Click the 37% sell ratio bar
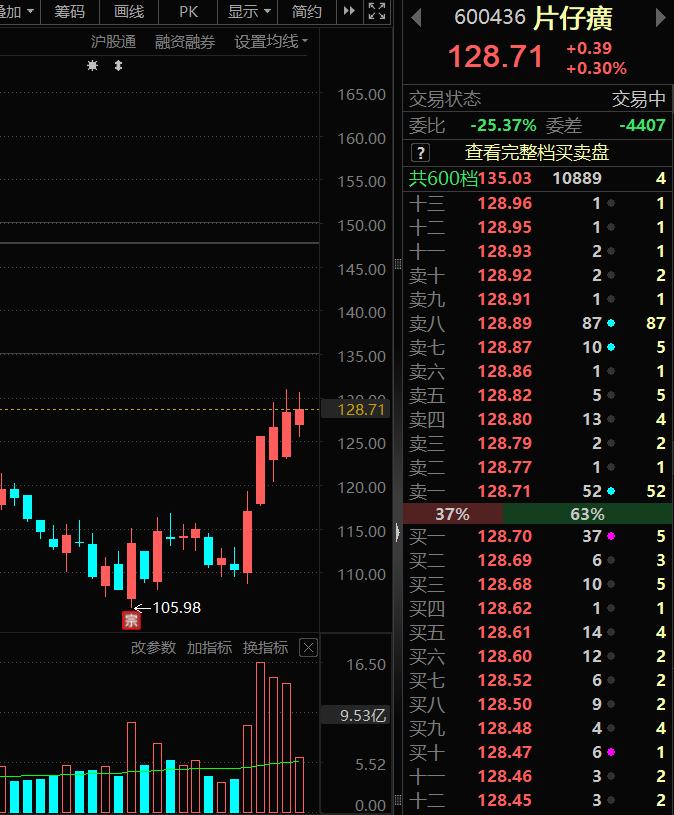 click(x=453, y=514)
